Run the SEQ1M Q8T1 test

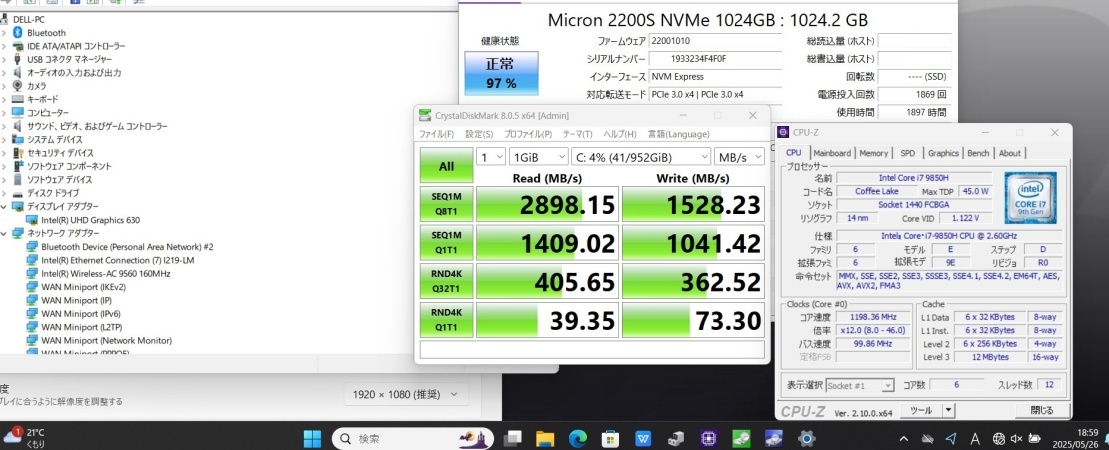[x=446, y=204]
